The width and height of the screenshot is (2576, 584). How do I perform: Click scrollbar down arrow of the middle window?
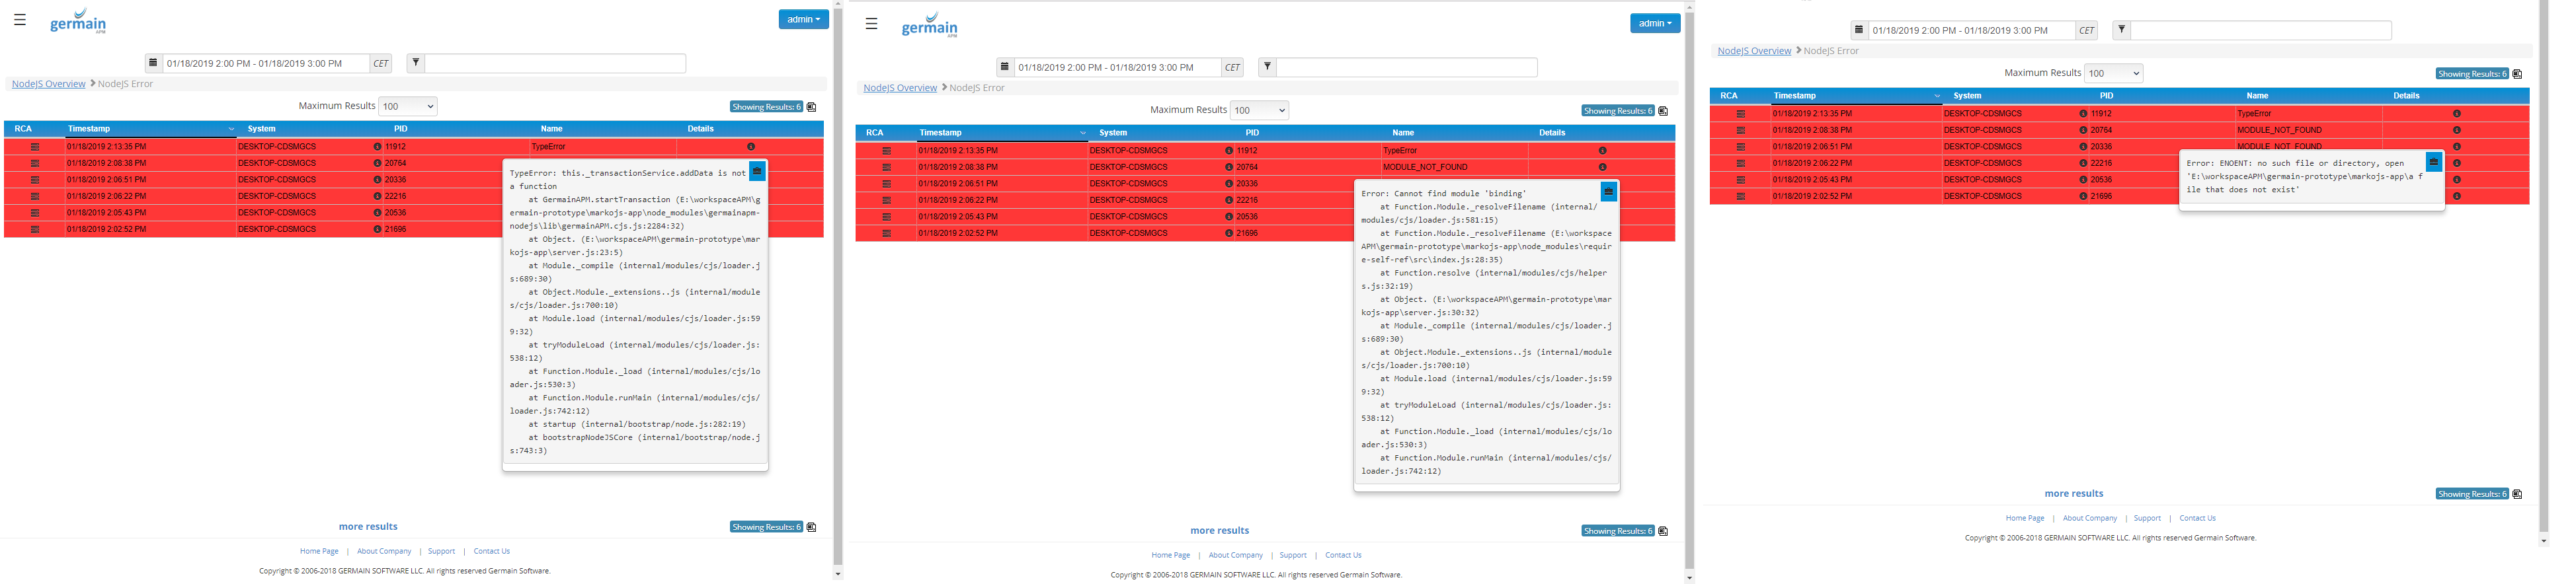(x=1689, y=577)
